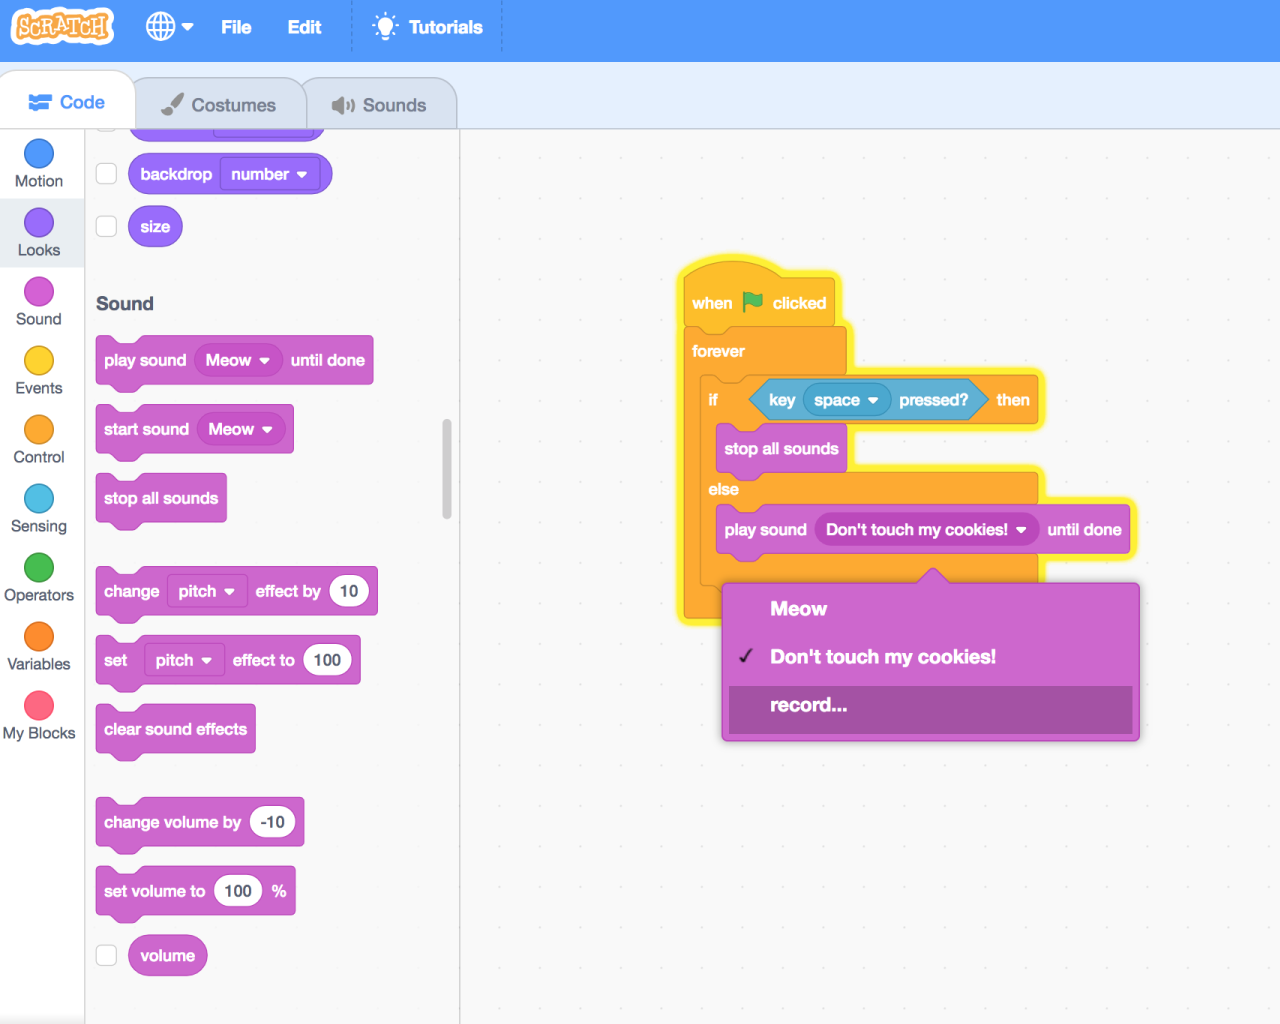Select the Sensing category circle

tap(39, 498)
